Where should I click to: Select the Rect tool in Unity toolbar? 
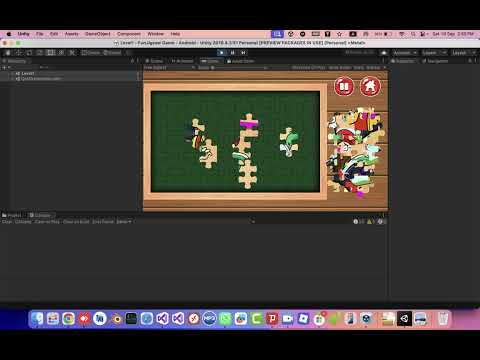51,53
